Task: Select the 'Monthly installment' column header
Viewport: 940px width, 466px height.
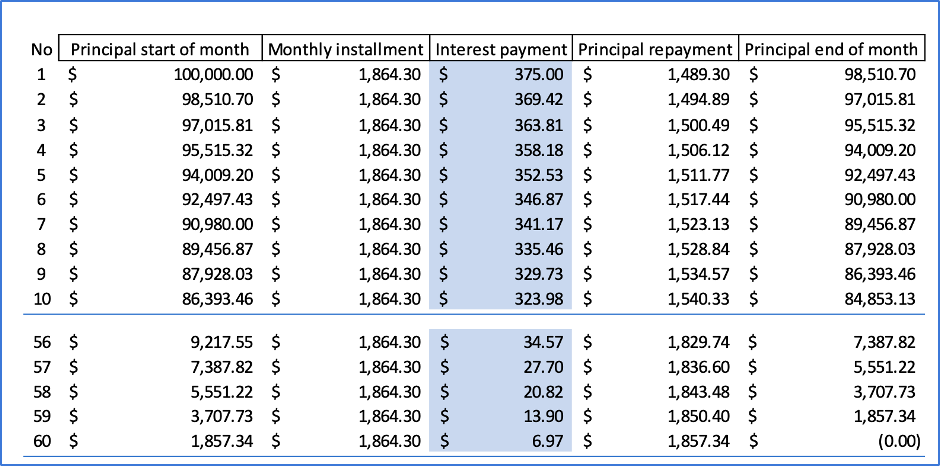Action: 346,49
